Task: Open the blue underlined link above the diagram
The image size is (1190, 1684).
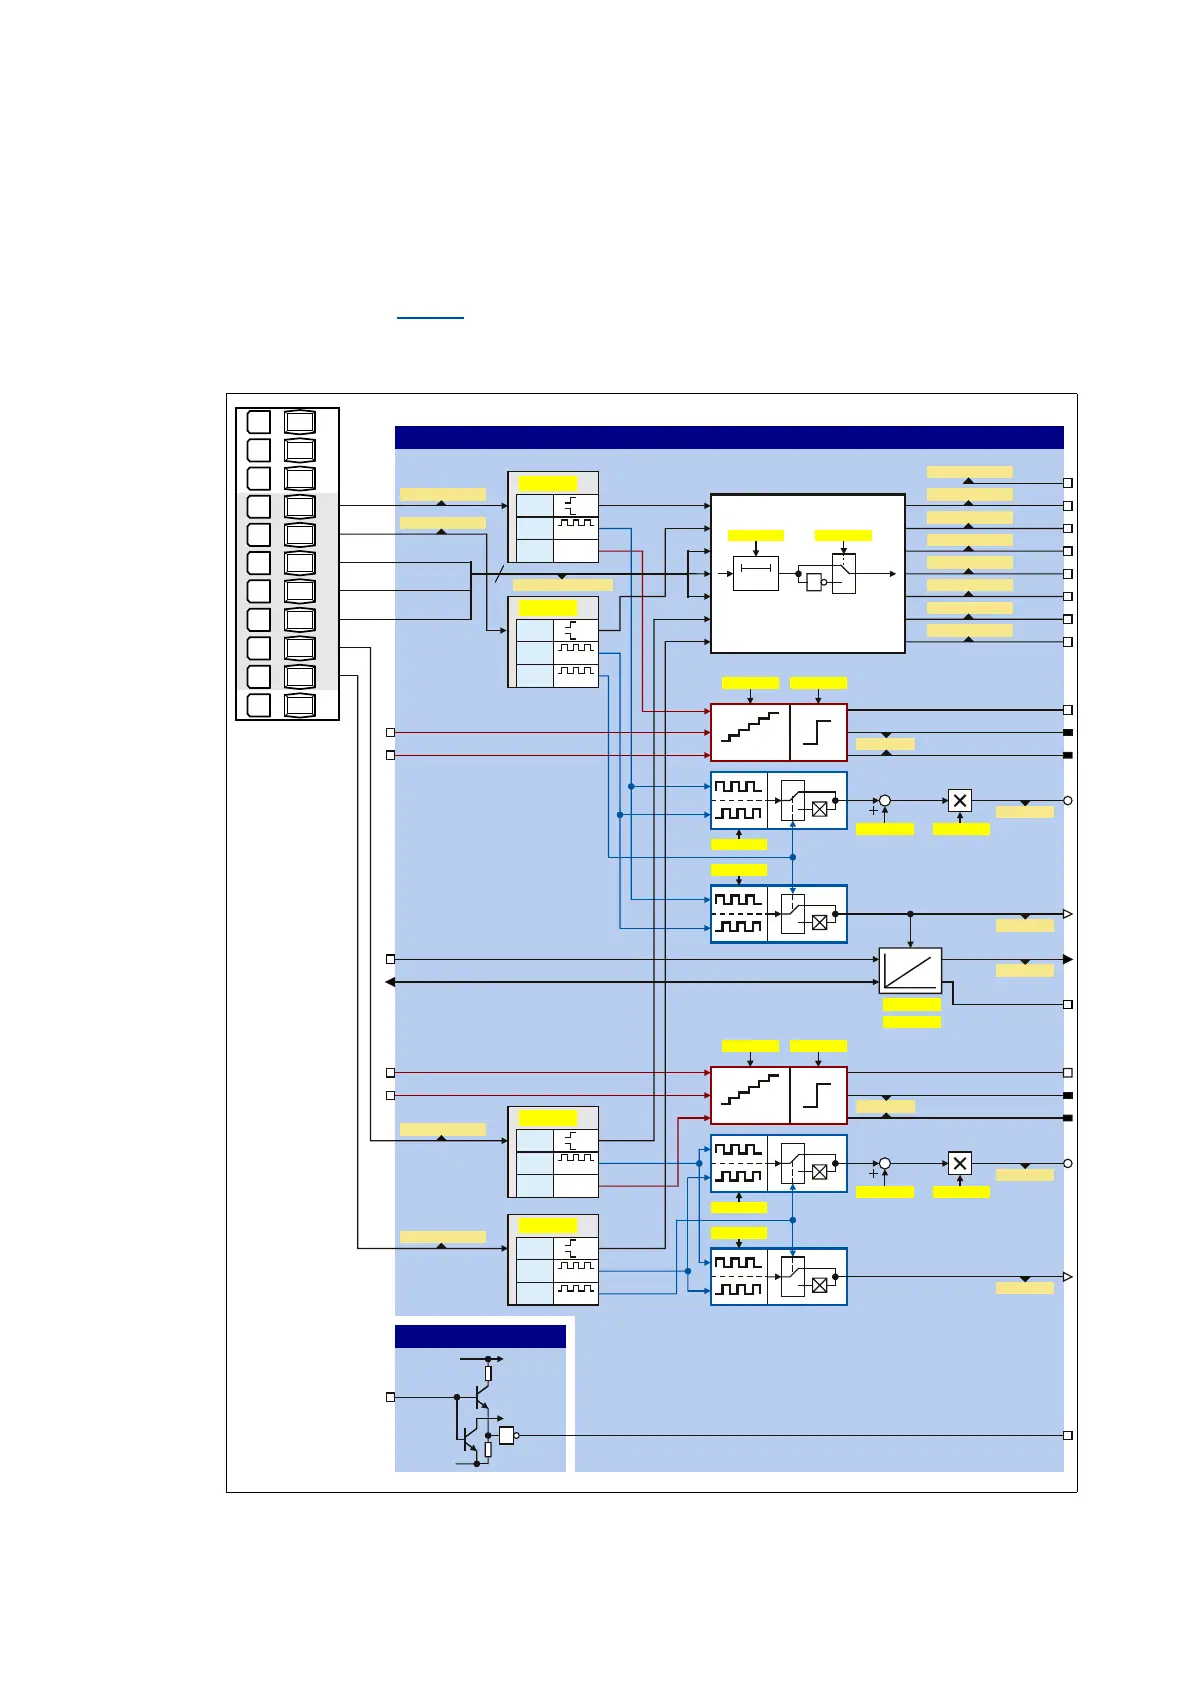Action: click(x=430, y=317)
